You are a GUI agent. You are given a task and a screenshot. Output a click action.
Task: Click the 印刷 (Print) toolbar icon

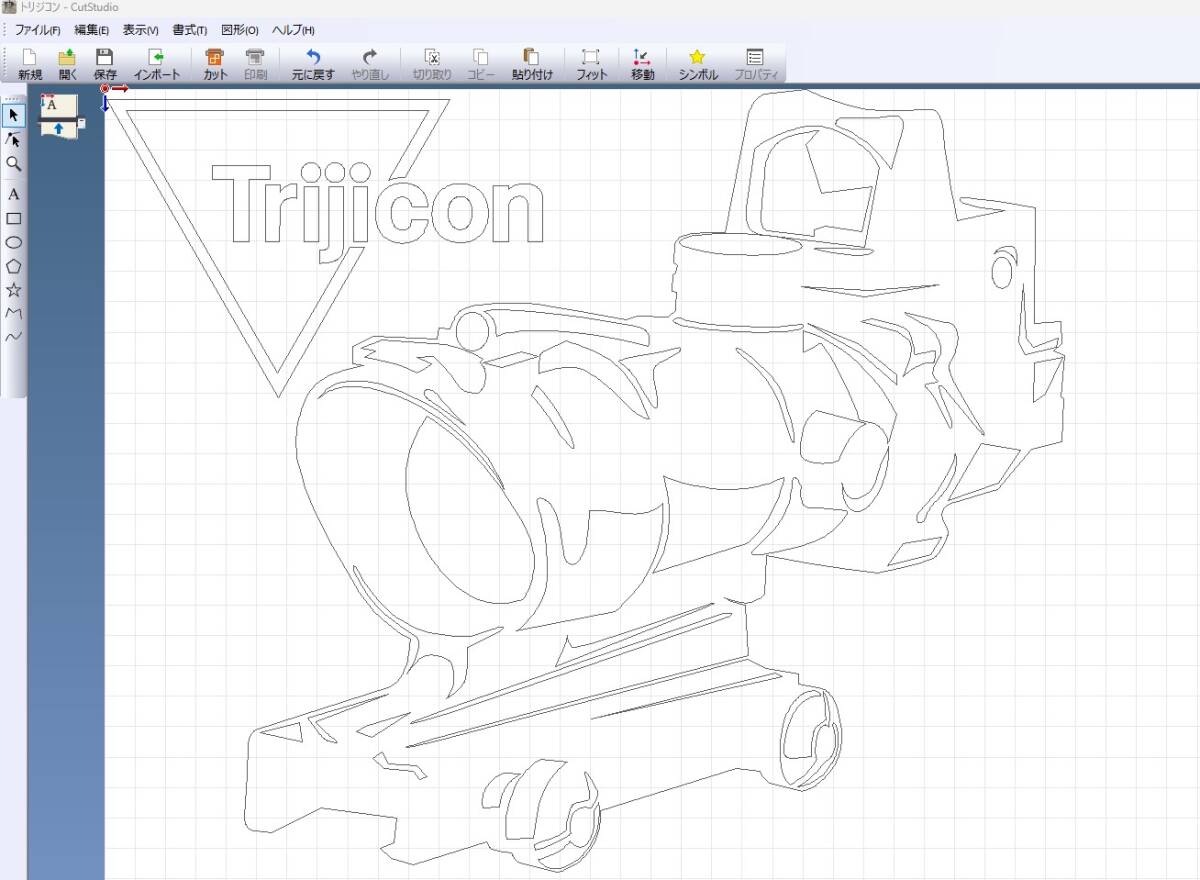pyautogui.click(x=255, y=64)
